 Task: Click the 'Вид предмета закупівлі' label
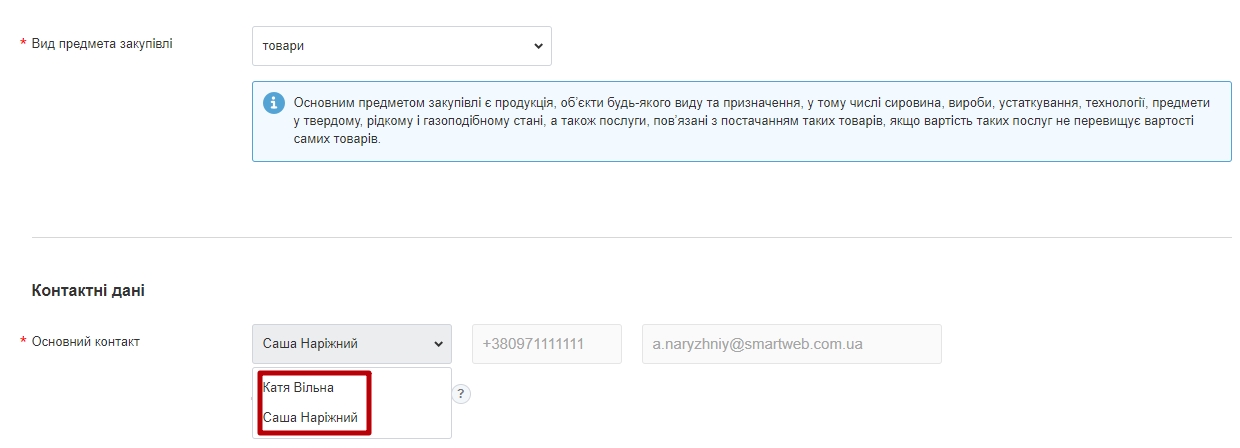pos(102,44)
